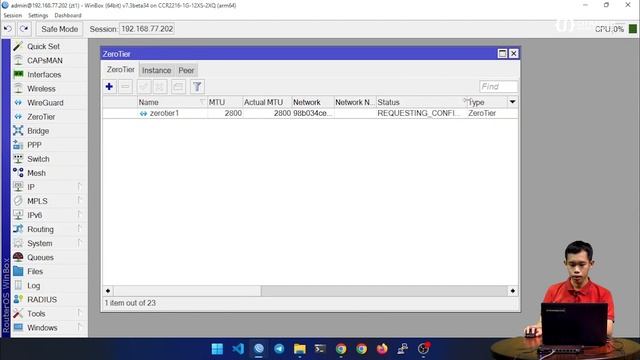Expand the System submenu

click(80, 243)
